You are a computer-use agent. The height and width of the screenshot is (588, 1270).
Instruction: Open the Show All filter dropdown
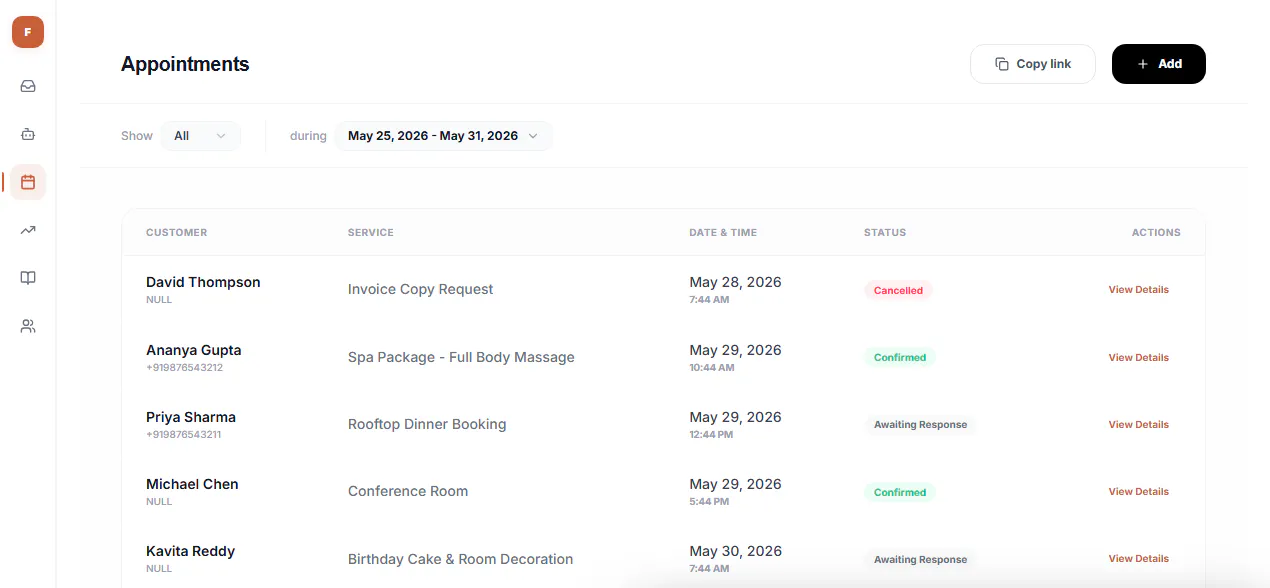201,136
